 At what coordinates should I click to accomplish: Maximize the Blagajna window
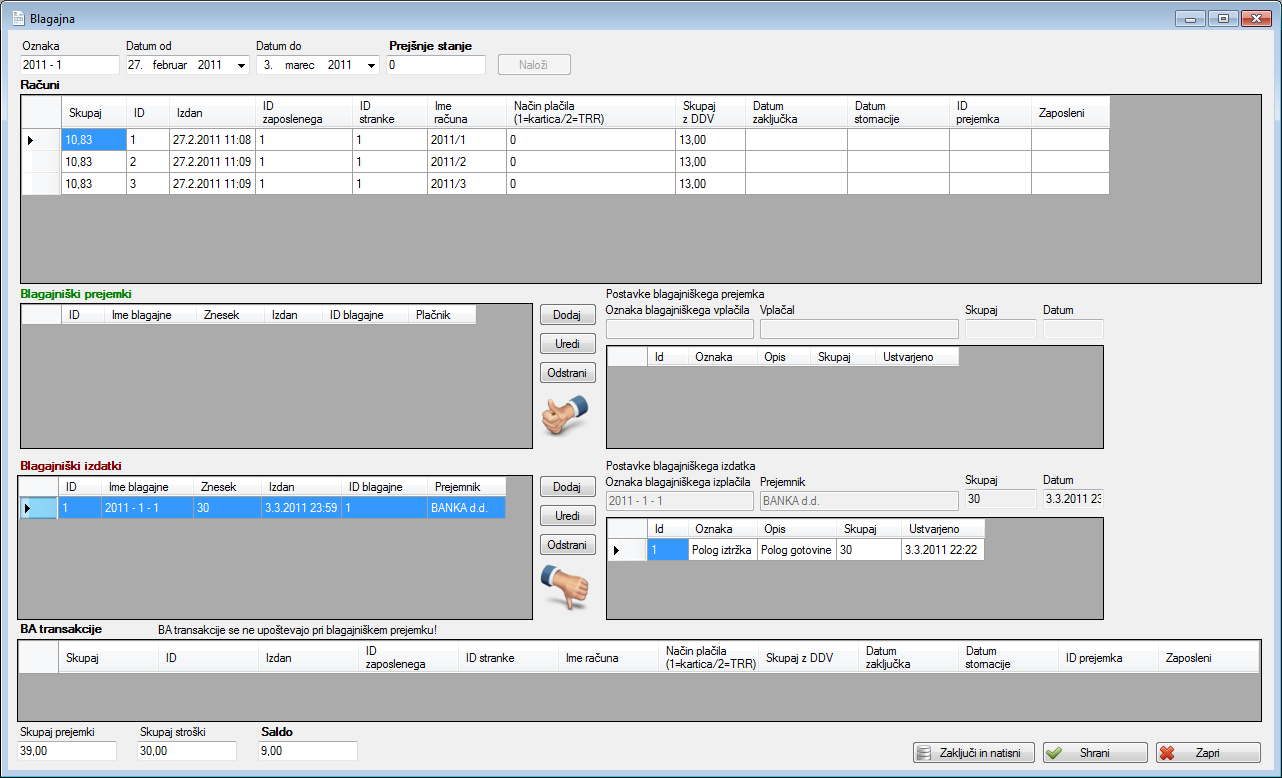tap(1223, 18)
